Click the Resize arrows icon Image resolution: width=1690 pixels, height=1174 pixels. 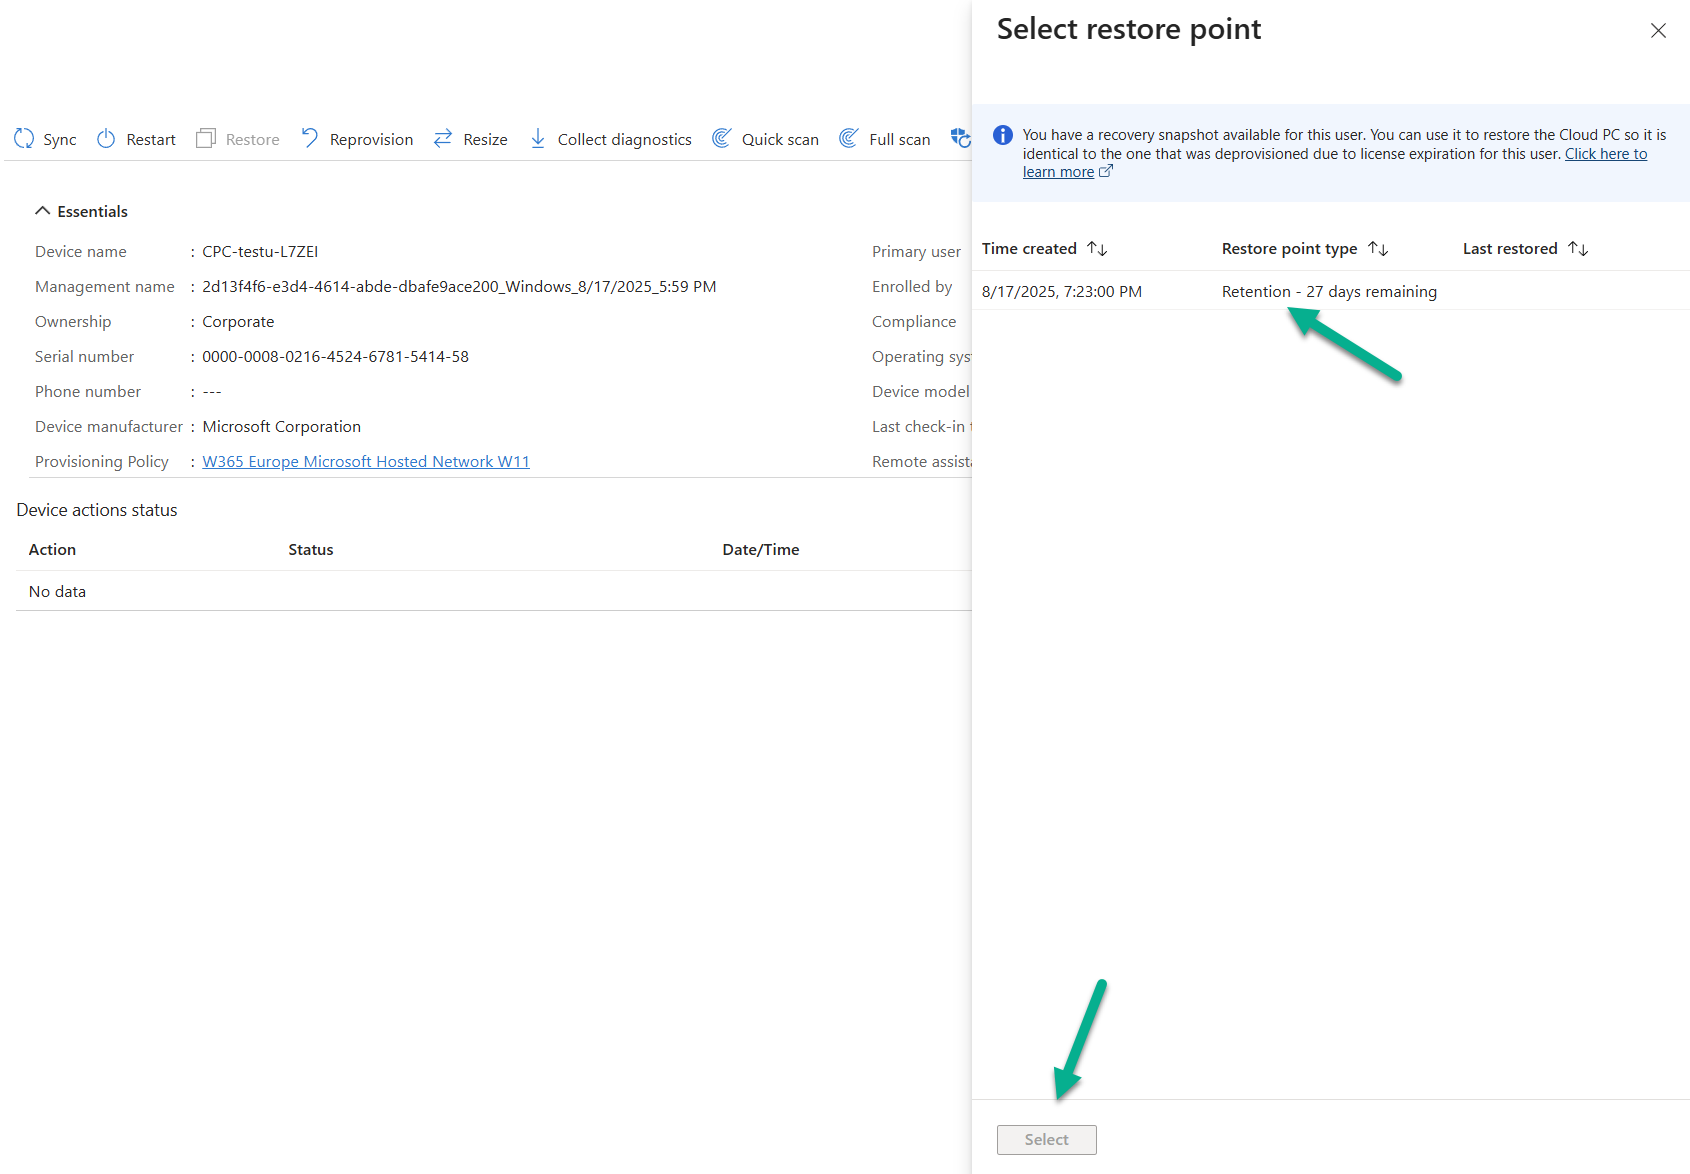coord(443,139)
